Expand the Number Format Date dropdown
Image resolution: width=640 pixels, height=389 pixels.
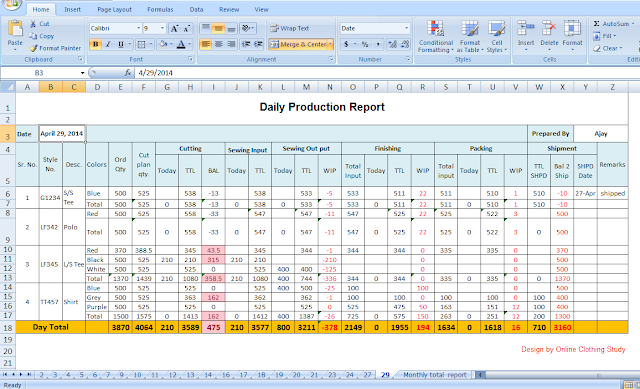coord(406,28)
